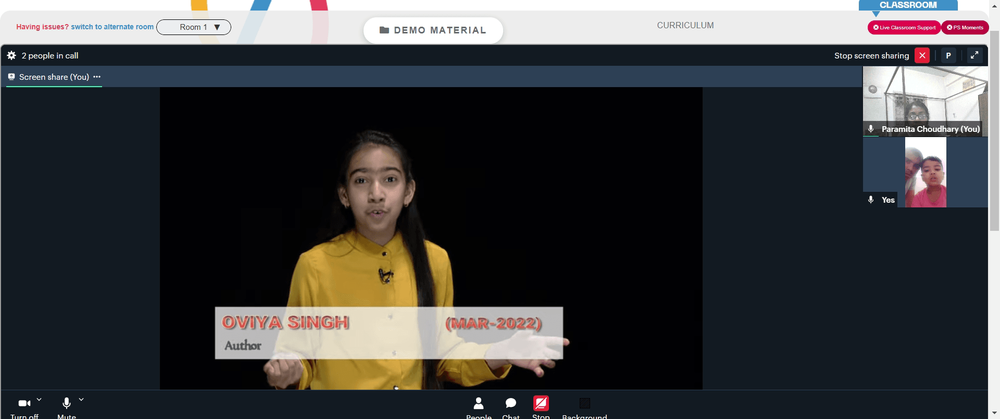Expand camera options chevron
1000x419 pixels.
click(x=39, y=400)
